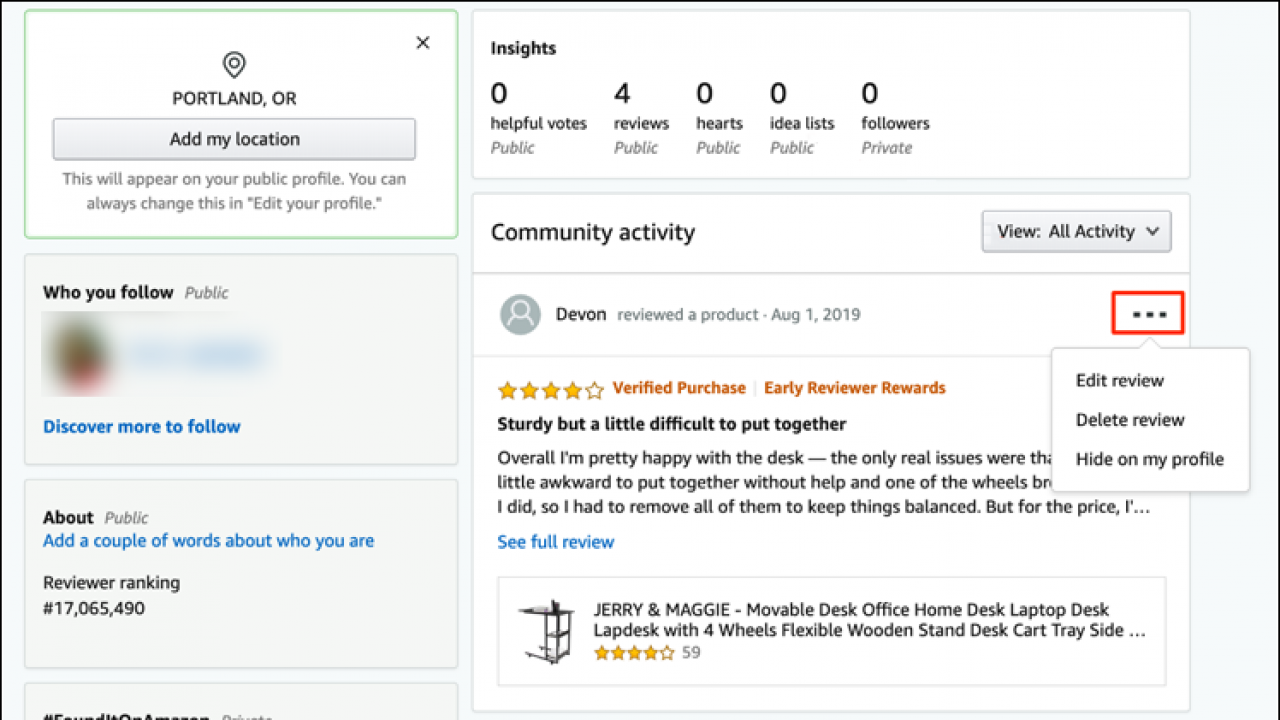Select Edit review from the menu
This screenshot has height=720, width=1280.
pyautogui.click(x=1119, y=380)
